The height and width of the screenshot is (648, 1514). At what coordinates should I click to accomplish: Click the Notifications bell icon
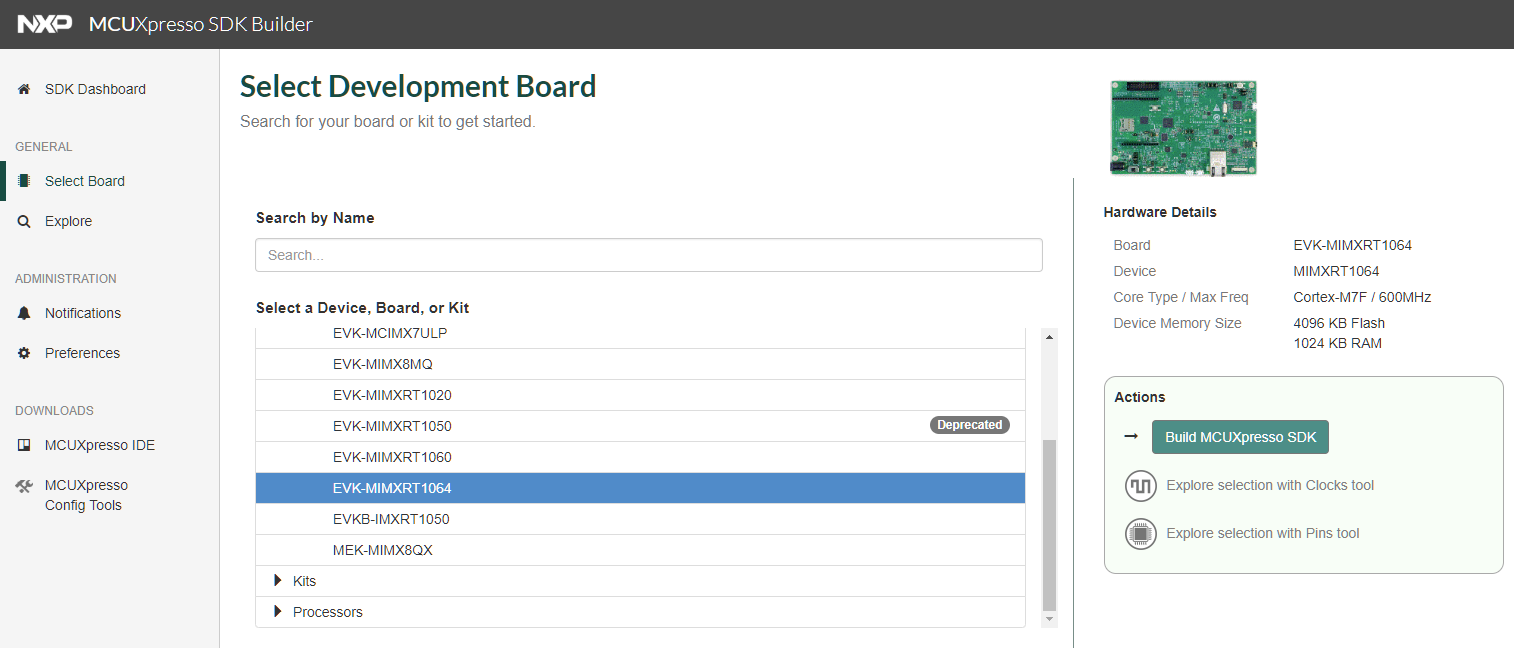pos(24,313)
